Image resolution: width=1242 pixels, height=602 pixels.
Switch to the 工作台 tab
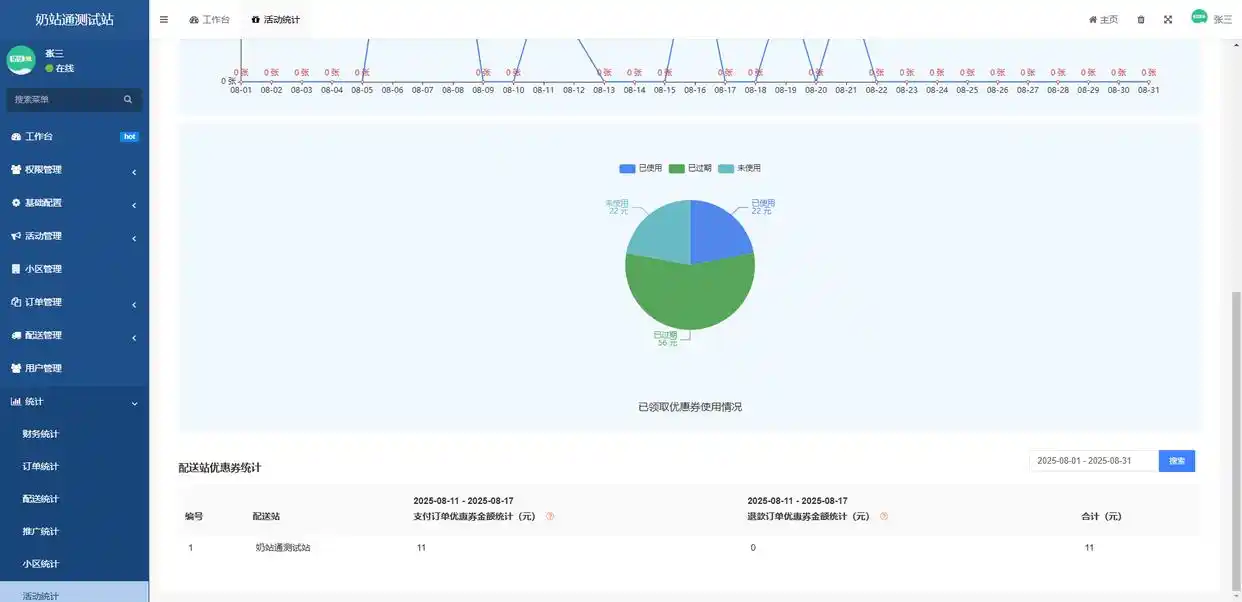coord(209,20)
